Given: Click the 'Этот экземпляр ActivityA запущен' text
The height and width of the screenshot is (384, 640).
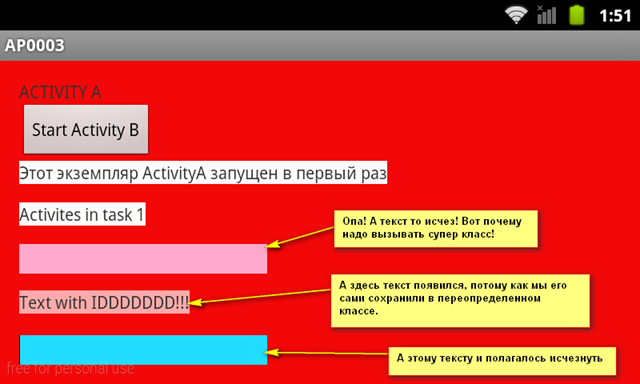Looking at the screenshot, I should coord(203,173).
